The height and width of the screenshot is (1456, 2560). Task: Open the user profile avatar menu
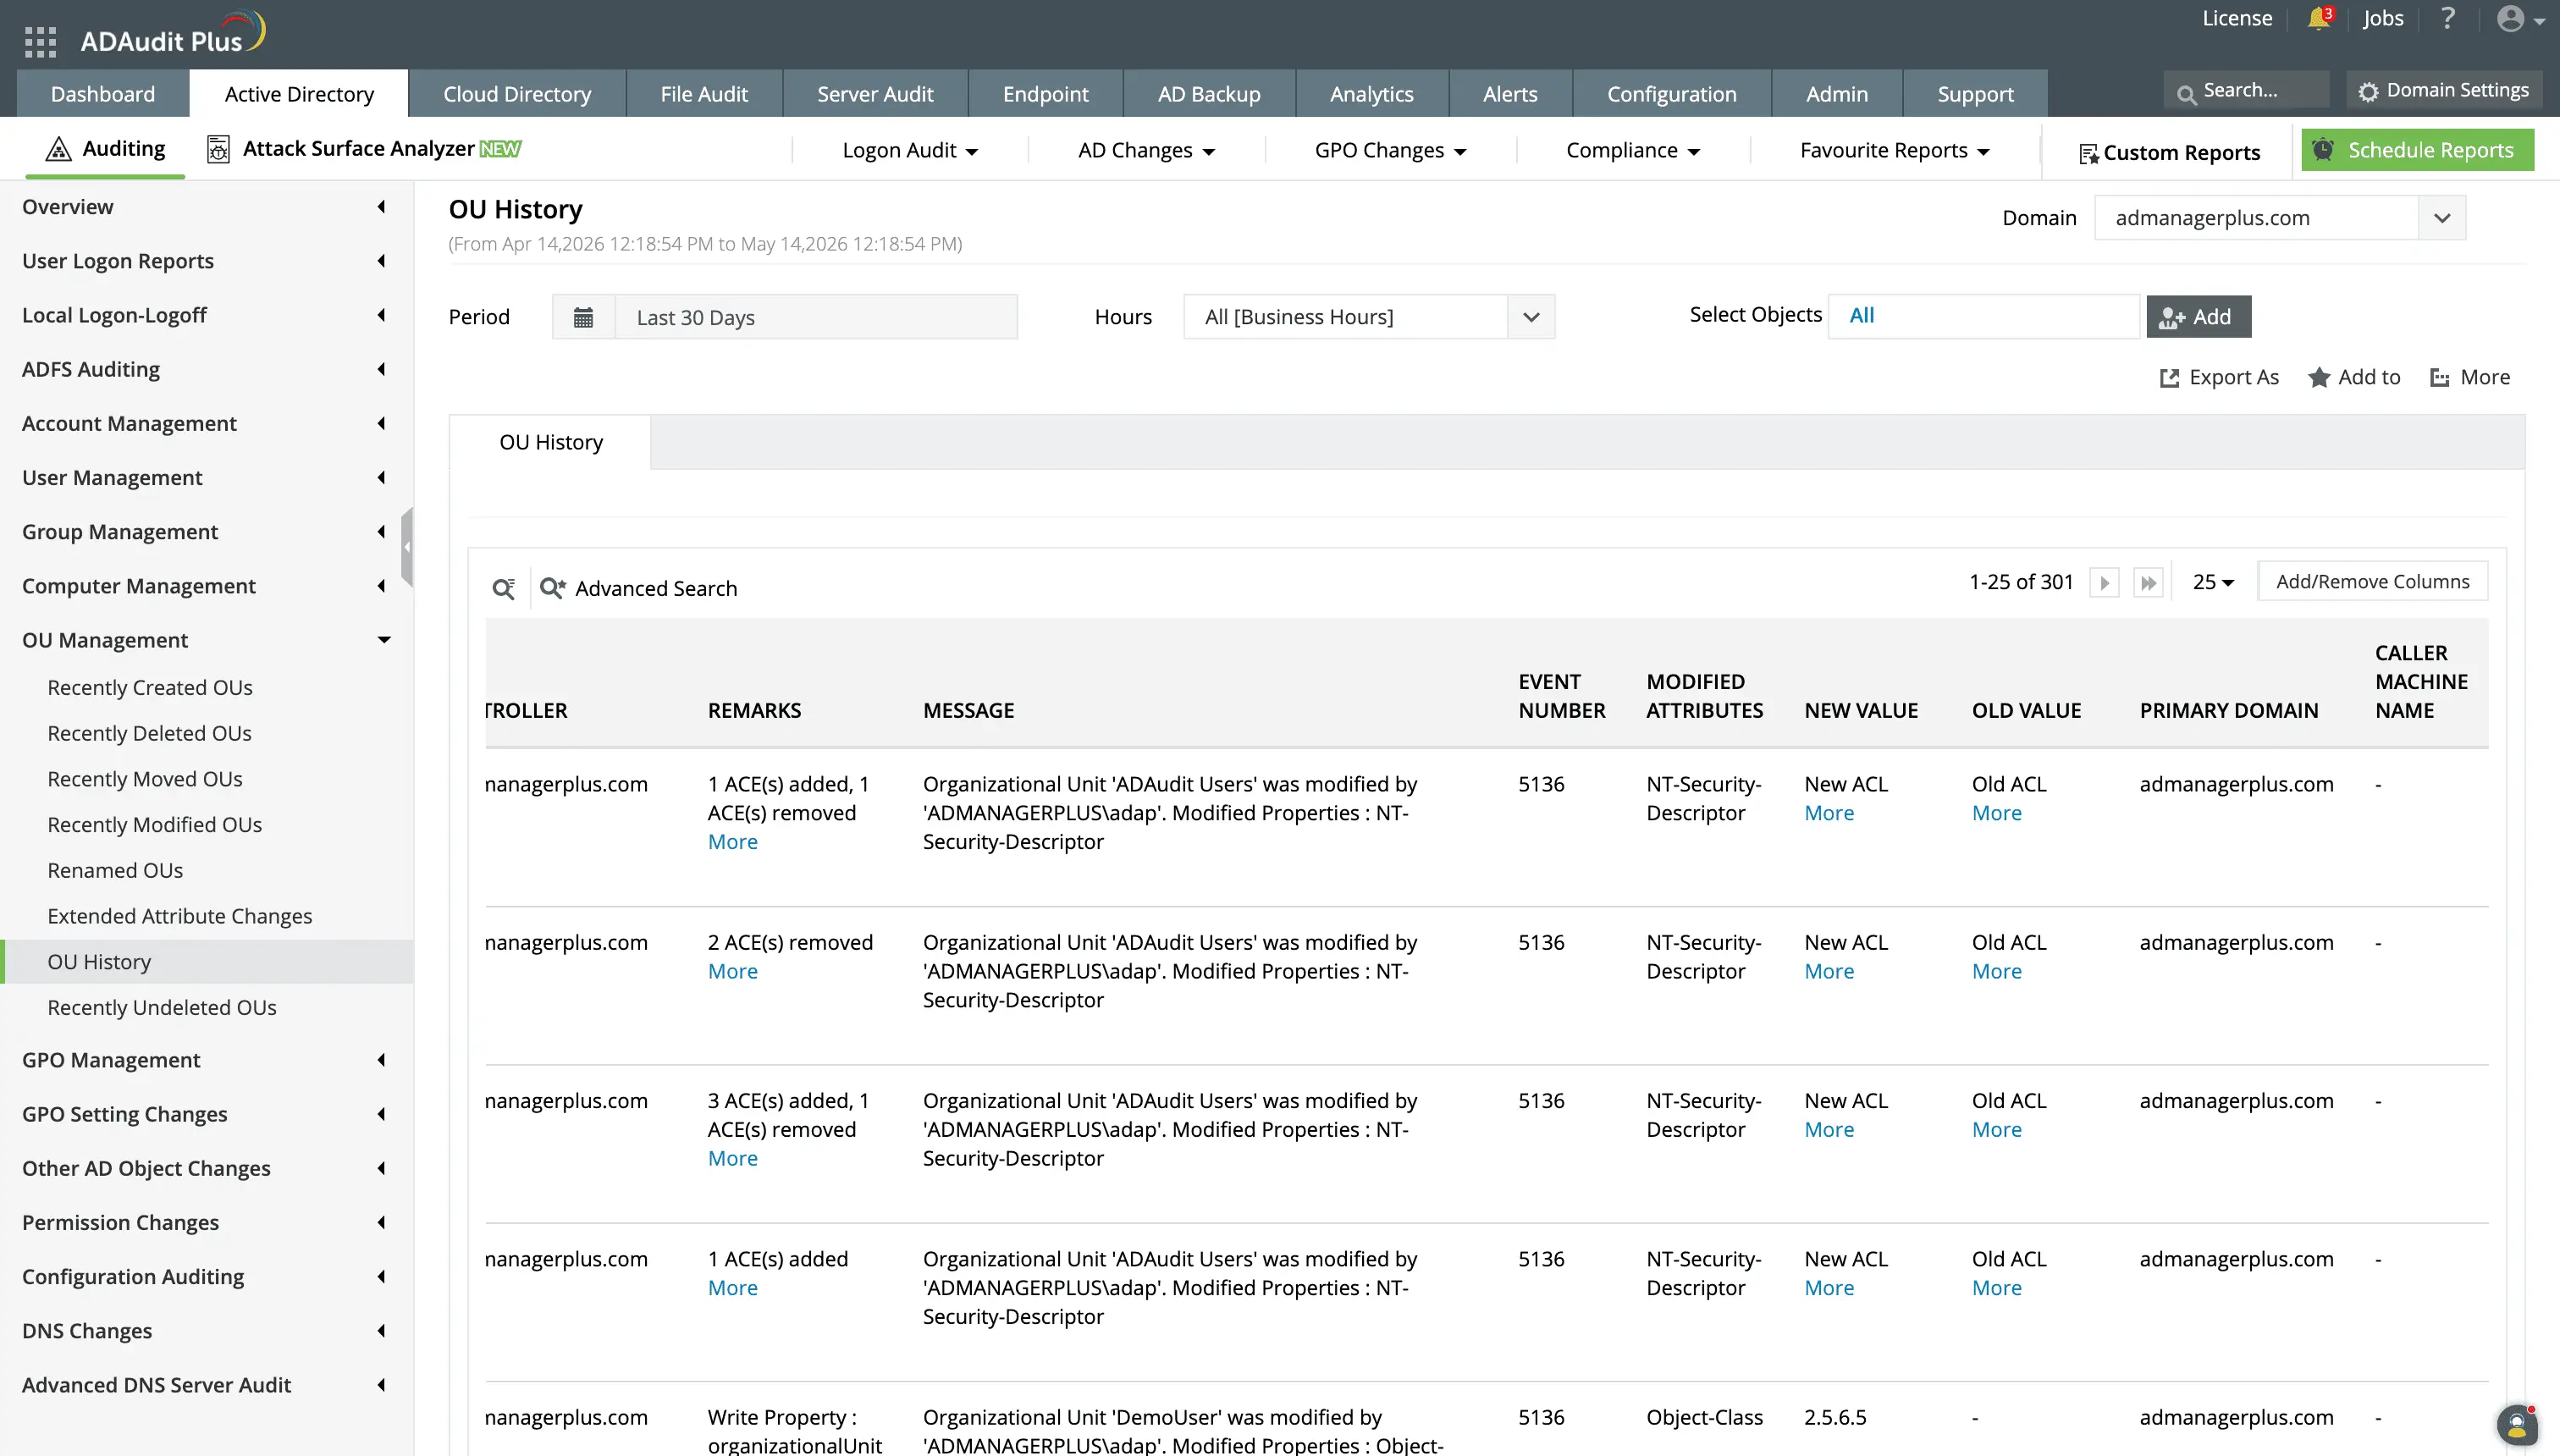[2520, 19]
